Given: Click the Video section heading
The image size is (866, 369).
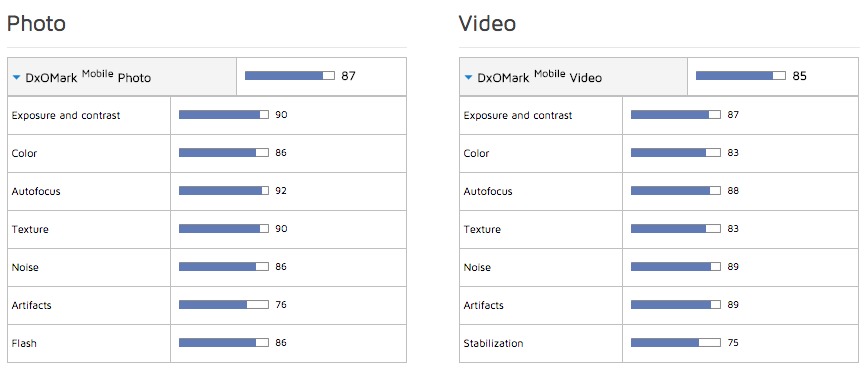Looking at the screenshot, I should coord(487,23).
